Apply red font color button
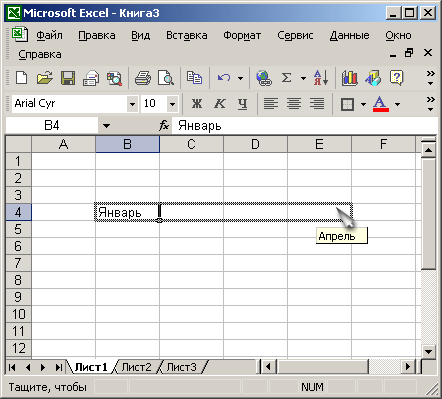Image resolution: width=442 pixels, height=399 pixels. click(381, 104)
